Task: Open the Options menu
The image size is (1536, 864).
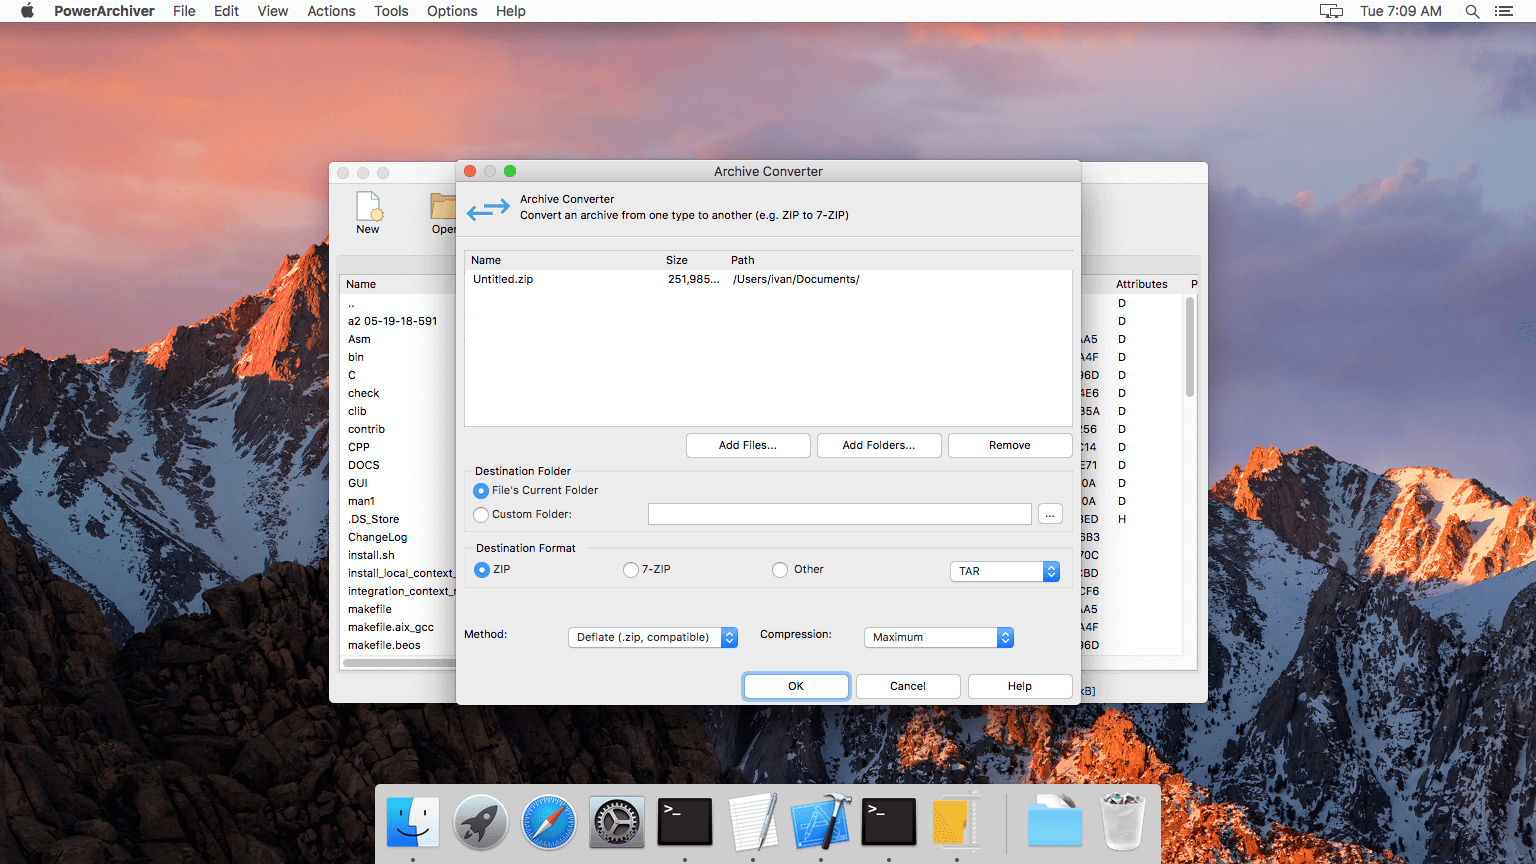Action: coord(452,11)
